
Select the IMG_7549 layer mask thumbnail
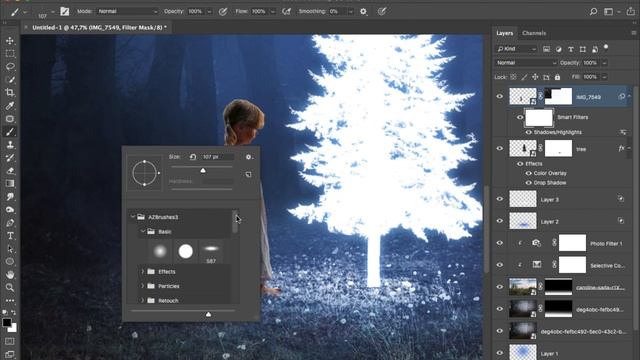(558, 96)
